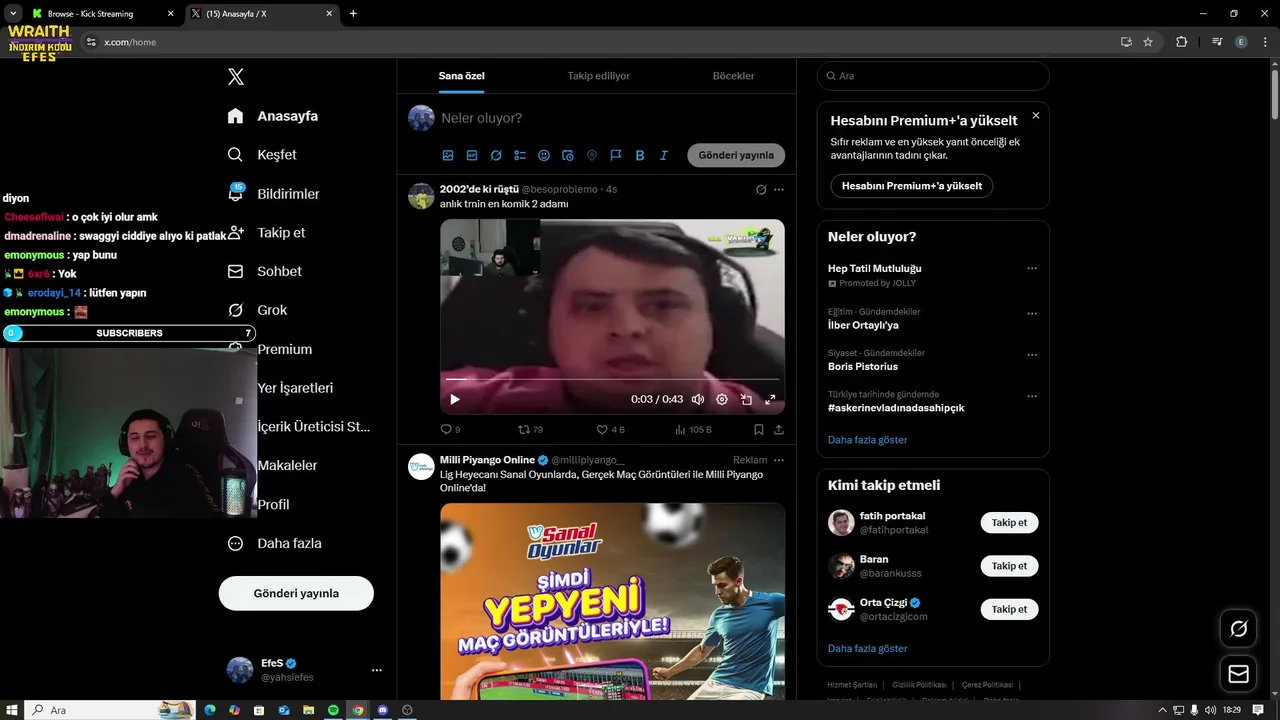Click the flag icon in composer toolbar

pyautogui.click(x=616, y=156)
